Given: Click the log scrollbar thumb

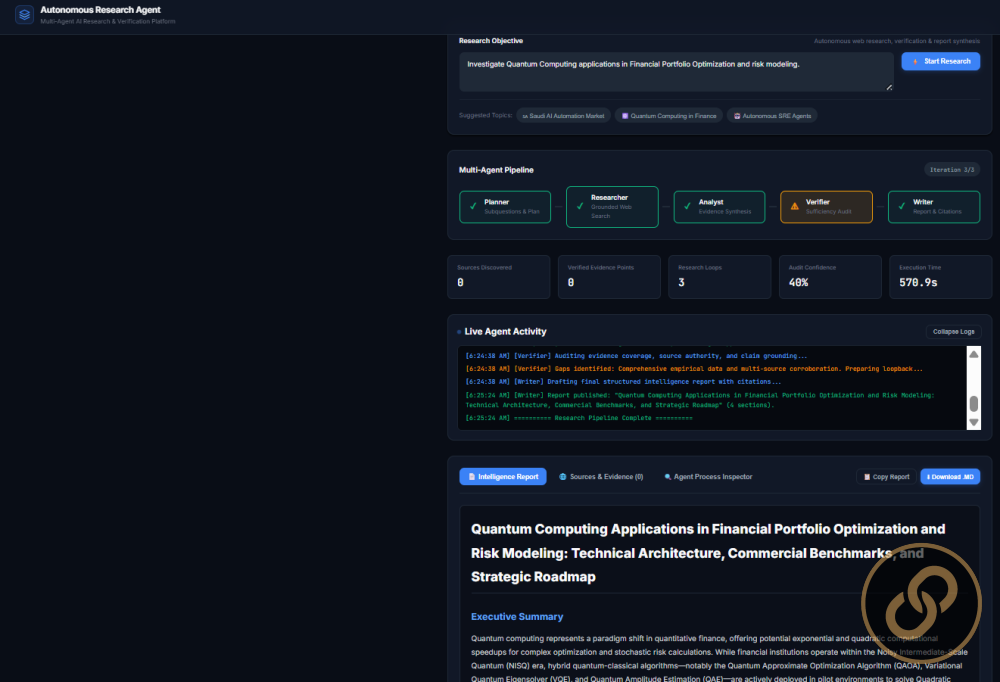Looking at the screenshot, I should point(974,404).
